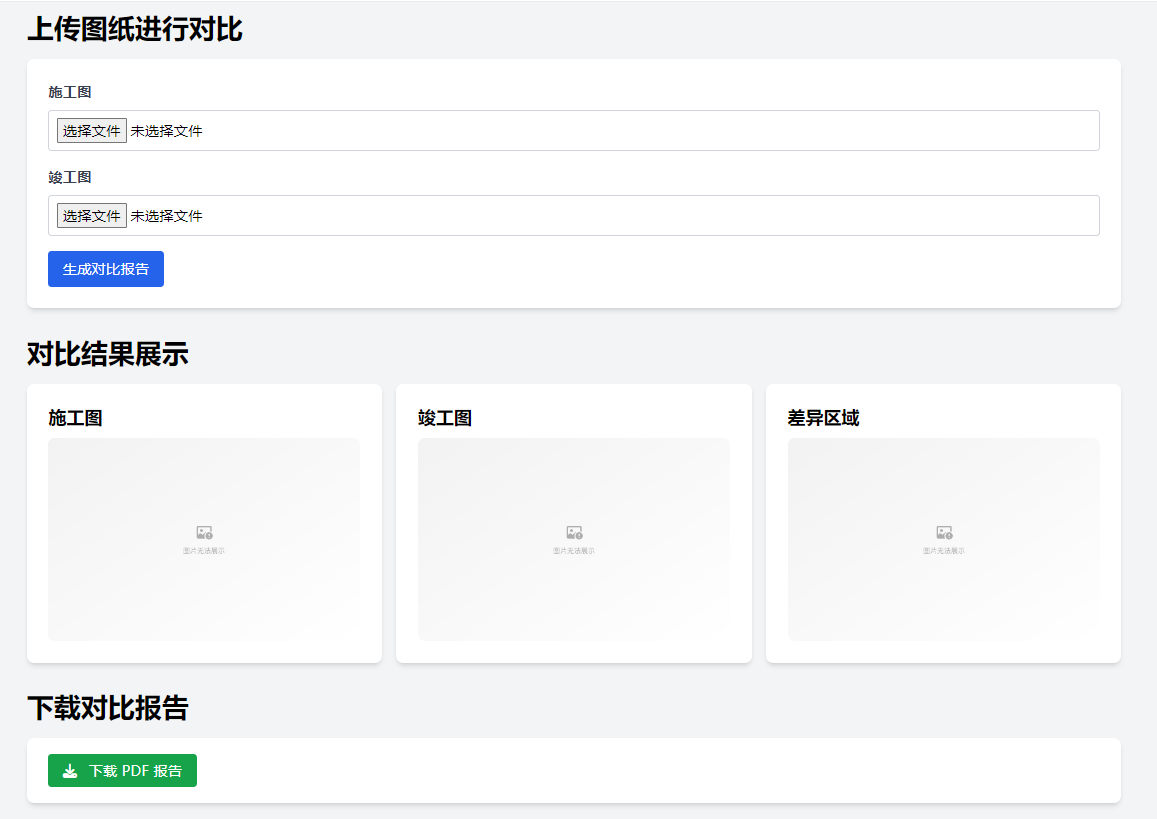
Task: Click 选择文件 button under 竣工图 label
Action: tap(91, 215)
